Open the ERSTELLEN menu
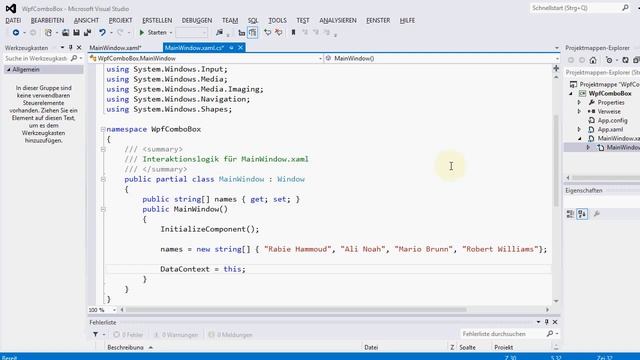 (157, 20)
